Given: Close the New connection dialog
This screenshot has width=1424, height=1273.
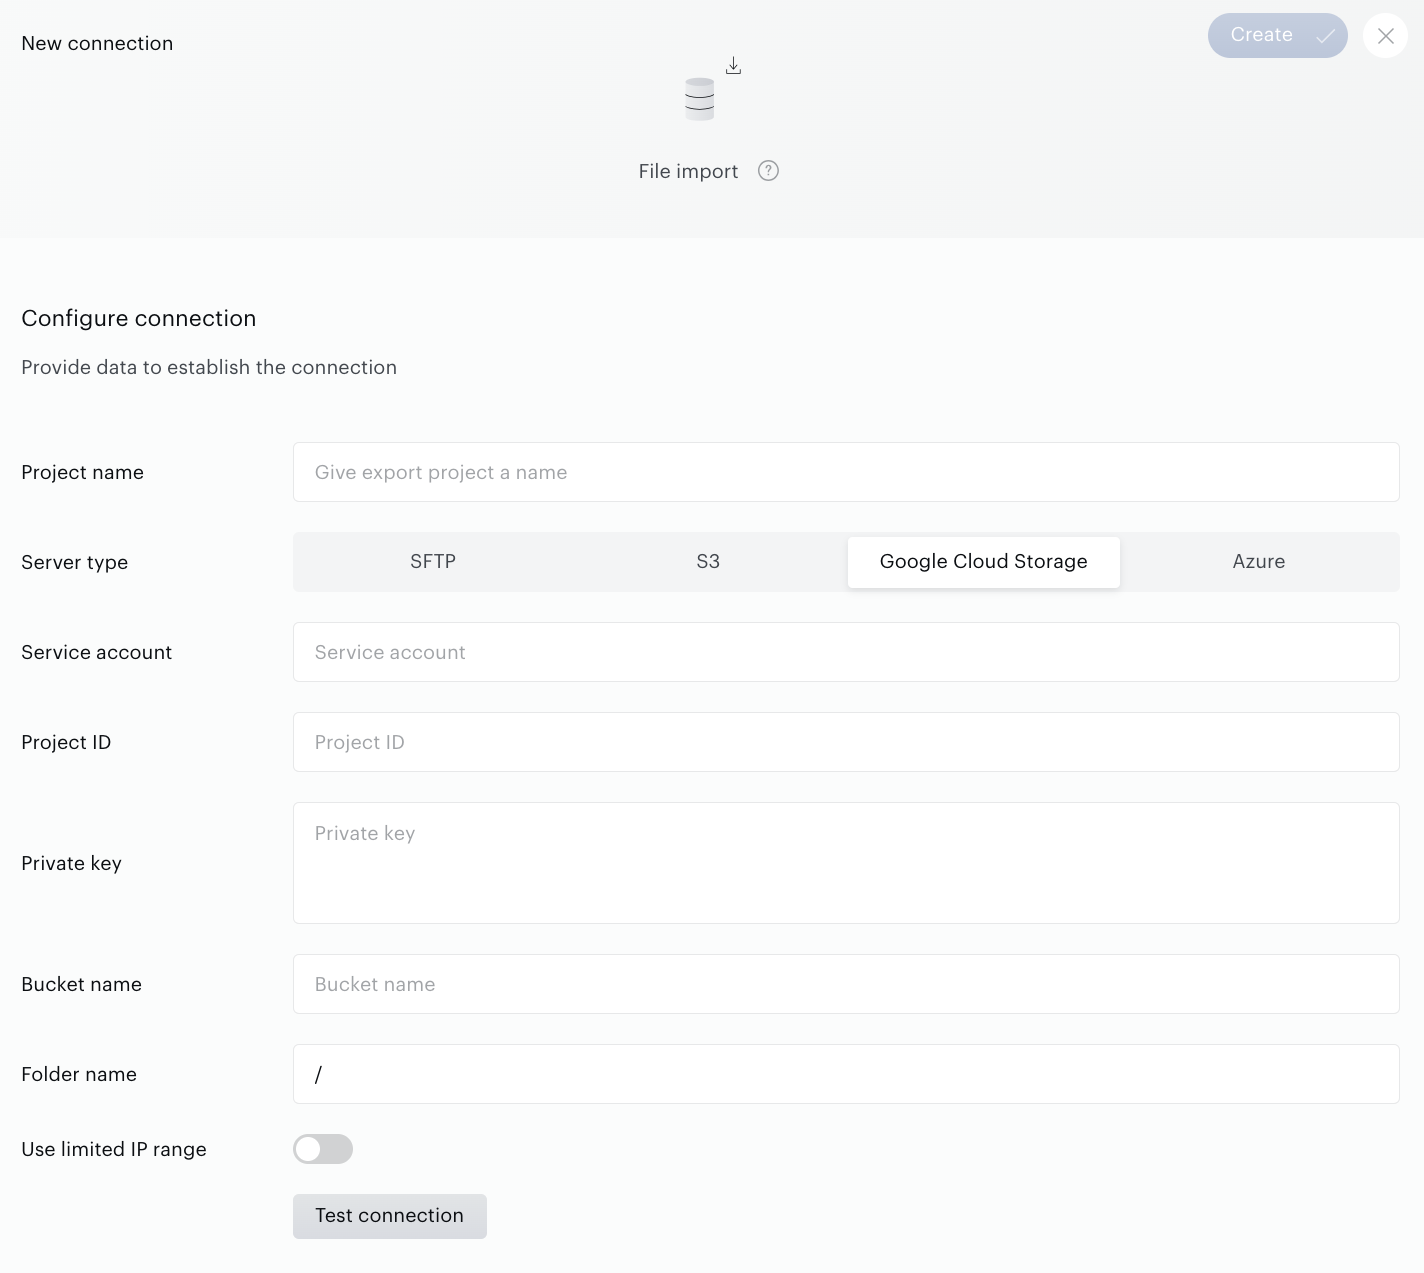Looking at the screenshot, I should 1385,35.
